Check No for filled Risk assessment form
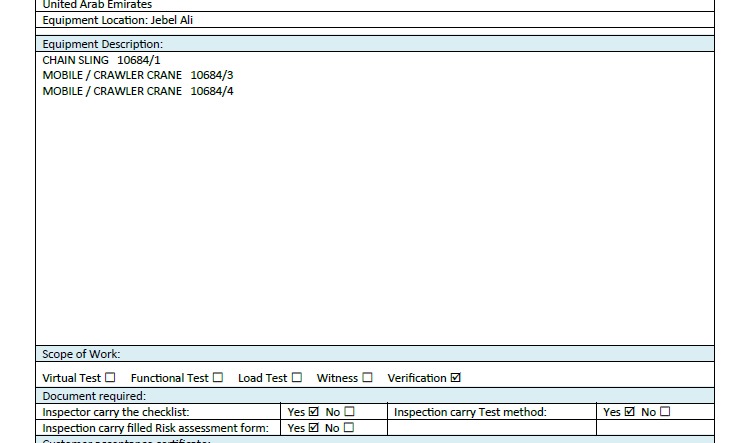 coord(349,428)
